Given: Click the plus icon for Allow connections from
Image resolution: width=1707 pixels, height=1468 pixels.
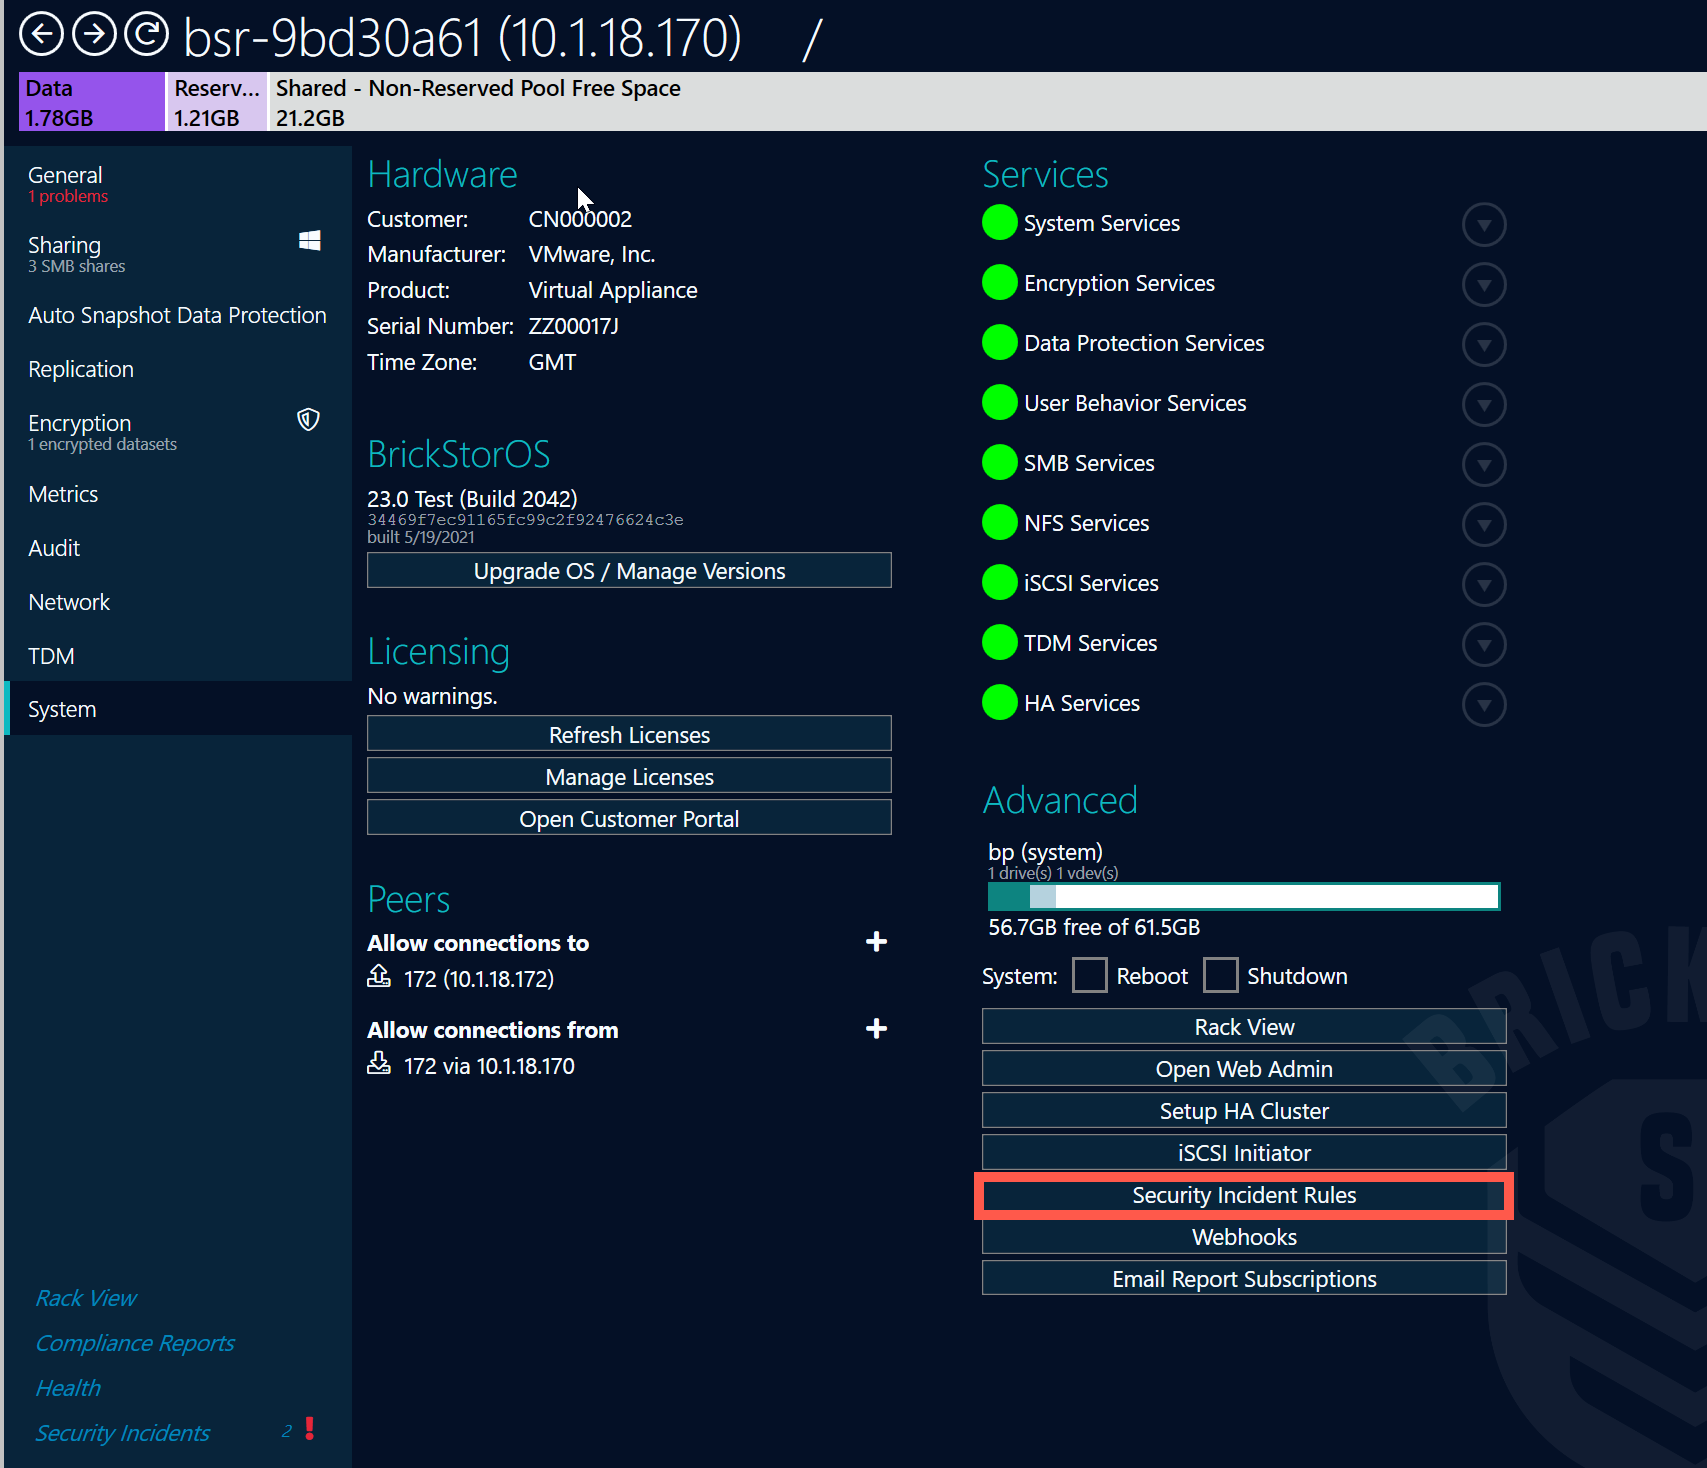Looking at the screenshot, I should (876, 1028).
